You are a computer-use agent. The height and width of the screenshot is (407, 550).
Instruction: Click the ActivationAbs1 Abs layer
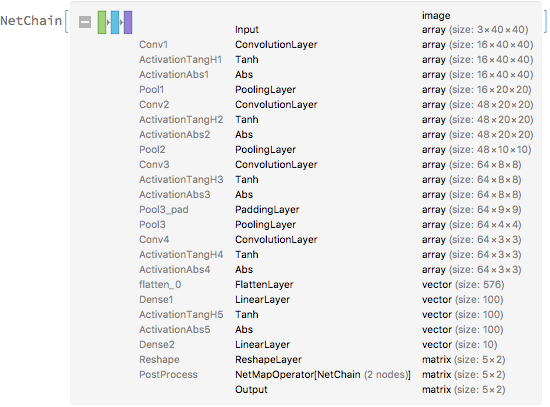click(336, 75)
